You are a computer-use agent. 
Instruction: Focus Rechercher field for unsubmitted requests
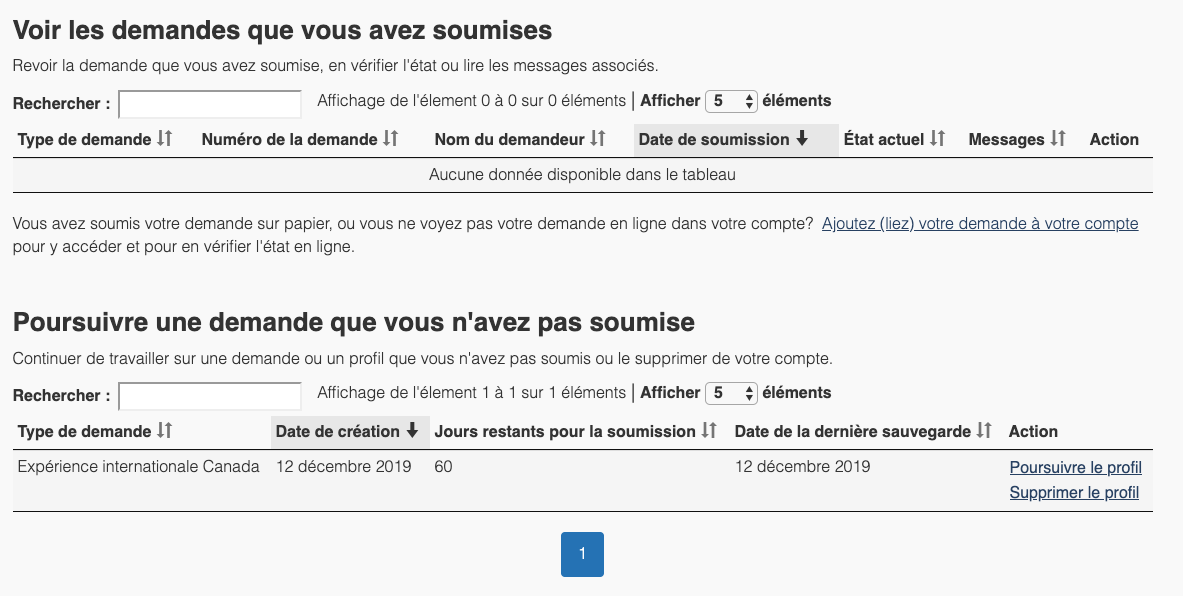click(210, 396)
